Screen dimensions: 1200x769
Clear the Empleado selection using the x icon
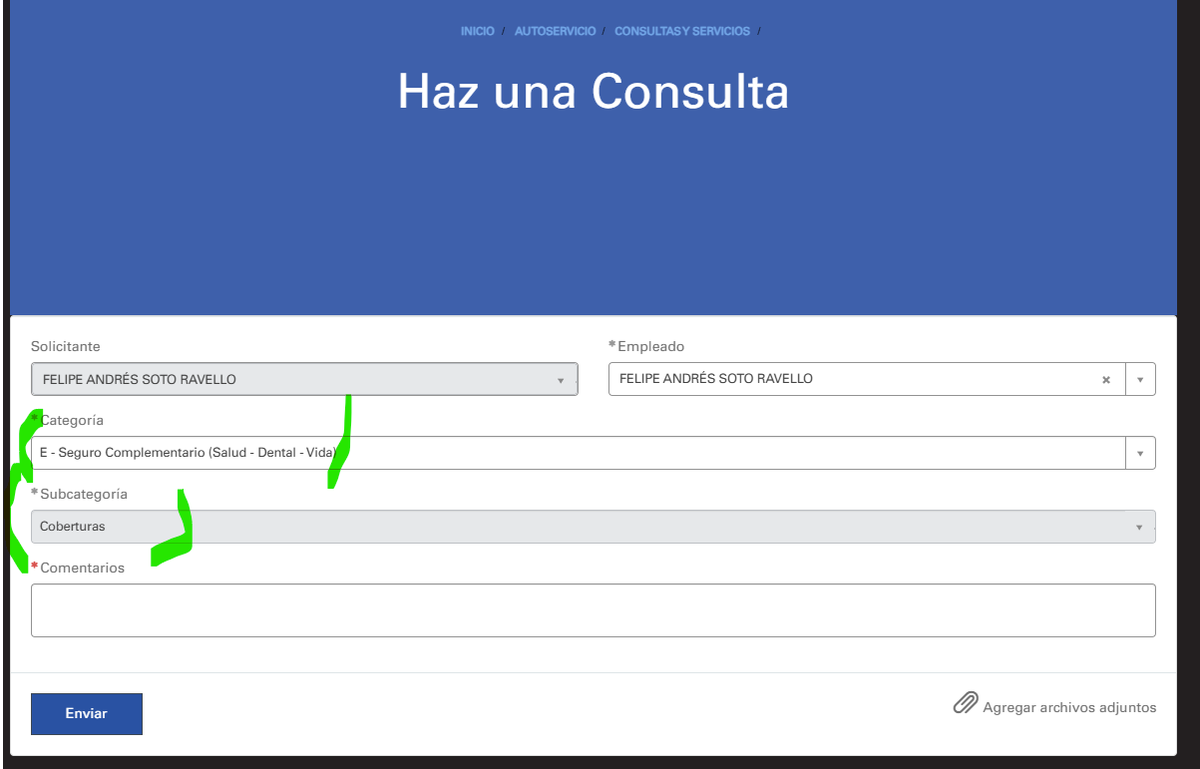click(1106, 379)
